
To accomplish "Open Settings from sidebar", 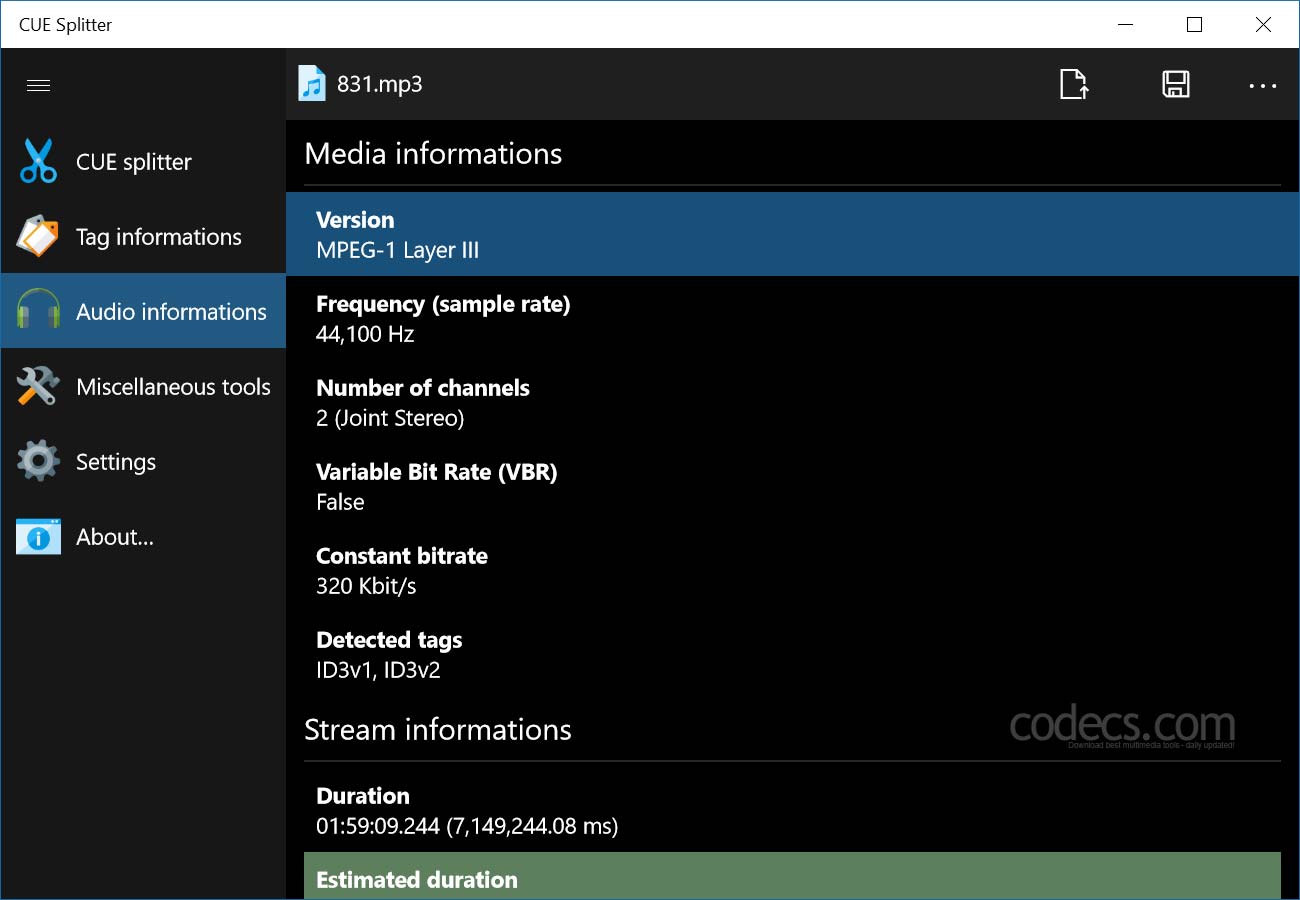I will [x=143, y=461].
